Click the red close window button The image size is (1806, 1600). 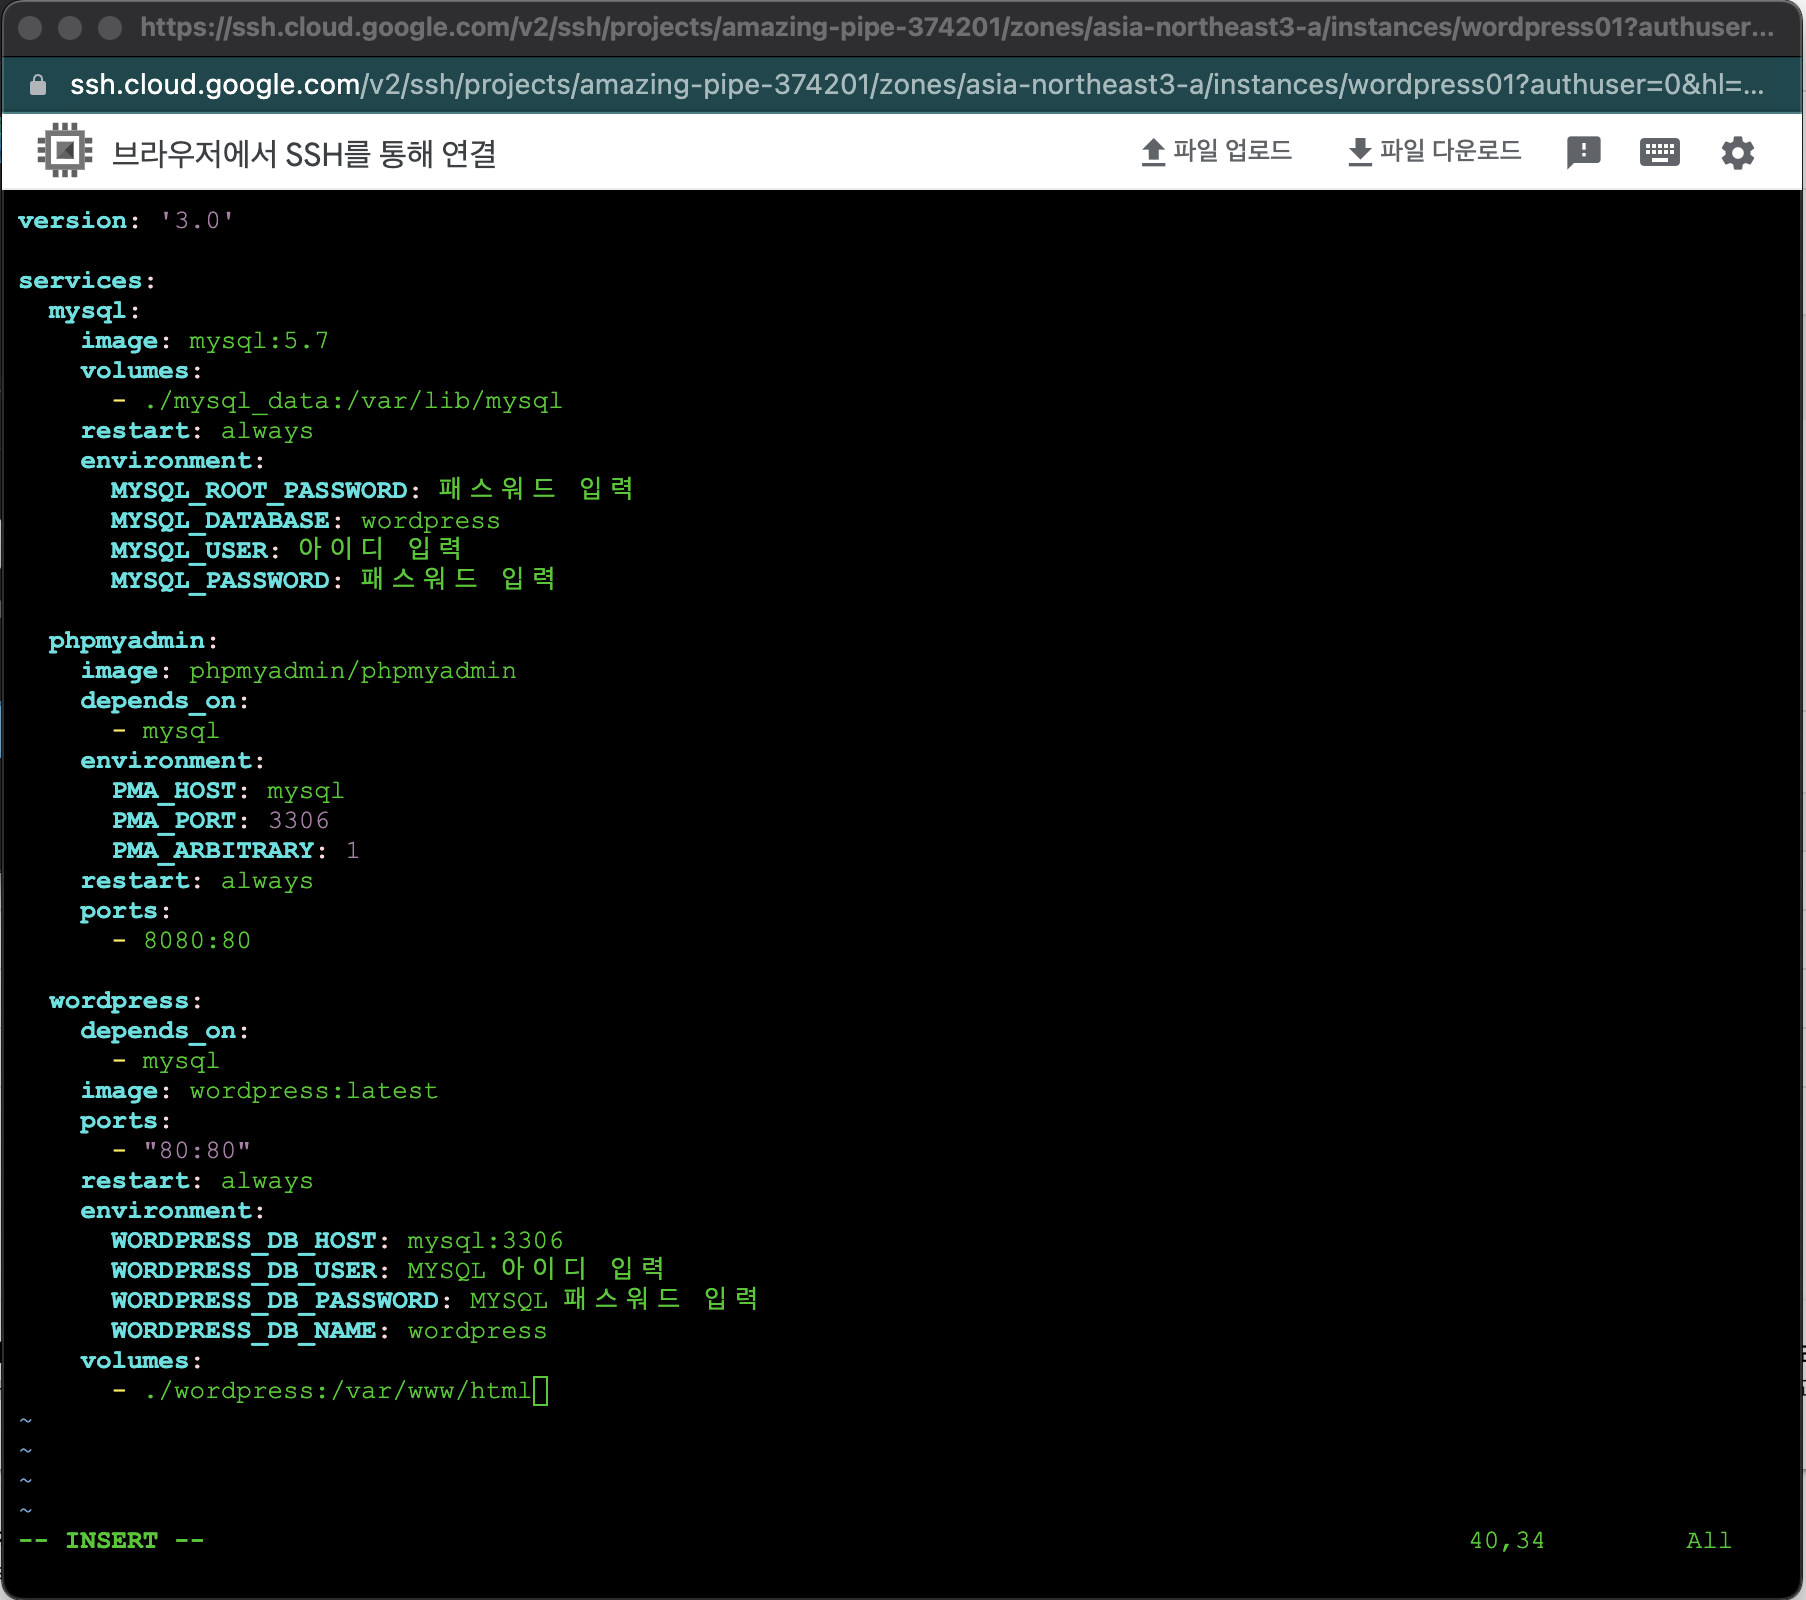point(30,27)
